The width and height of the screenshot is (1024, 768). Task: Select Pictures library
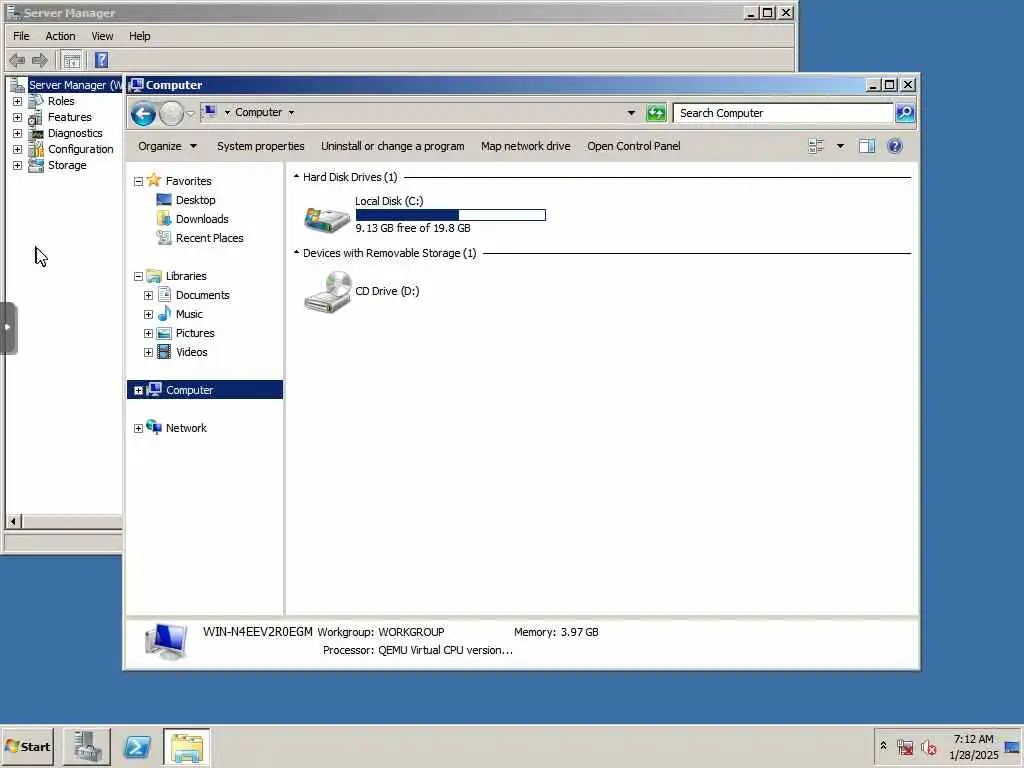(x=195, y=333)
